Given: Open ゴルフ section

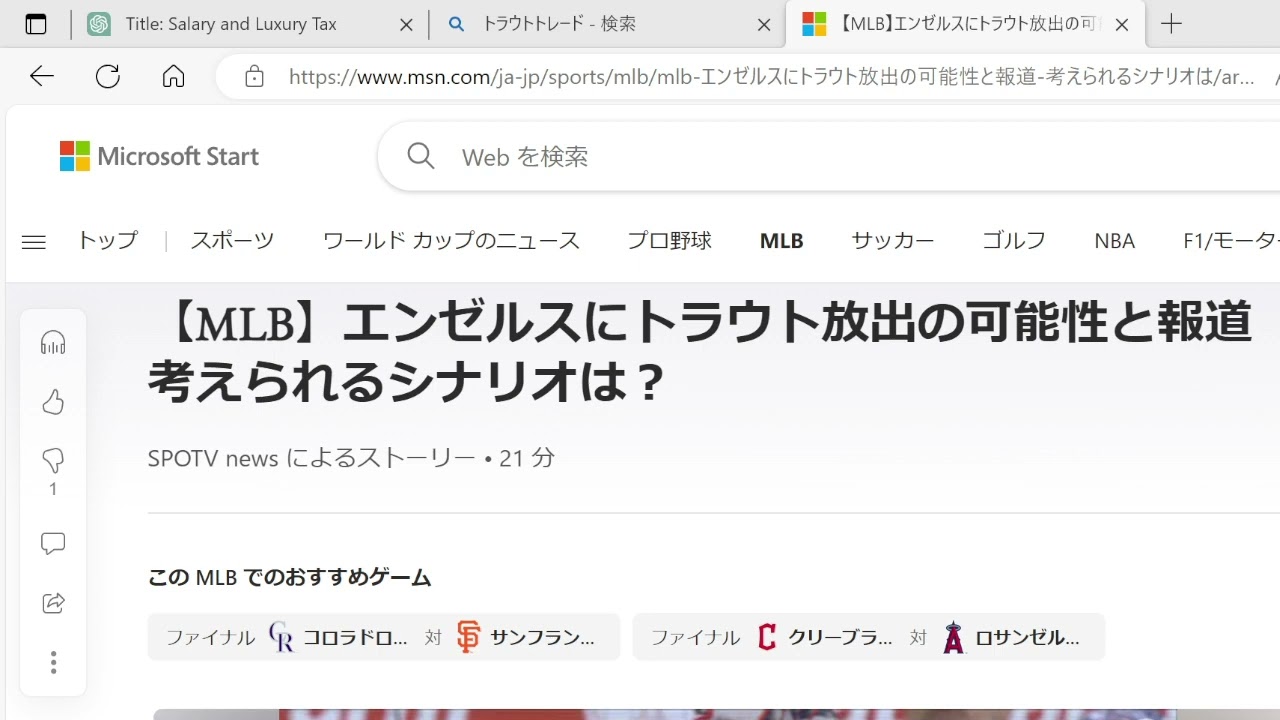Looking at the screenshot, I should (1014, 241).
